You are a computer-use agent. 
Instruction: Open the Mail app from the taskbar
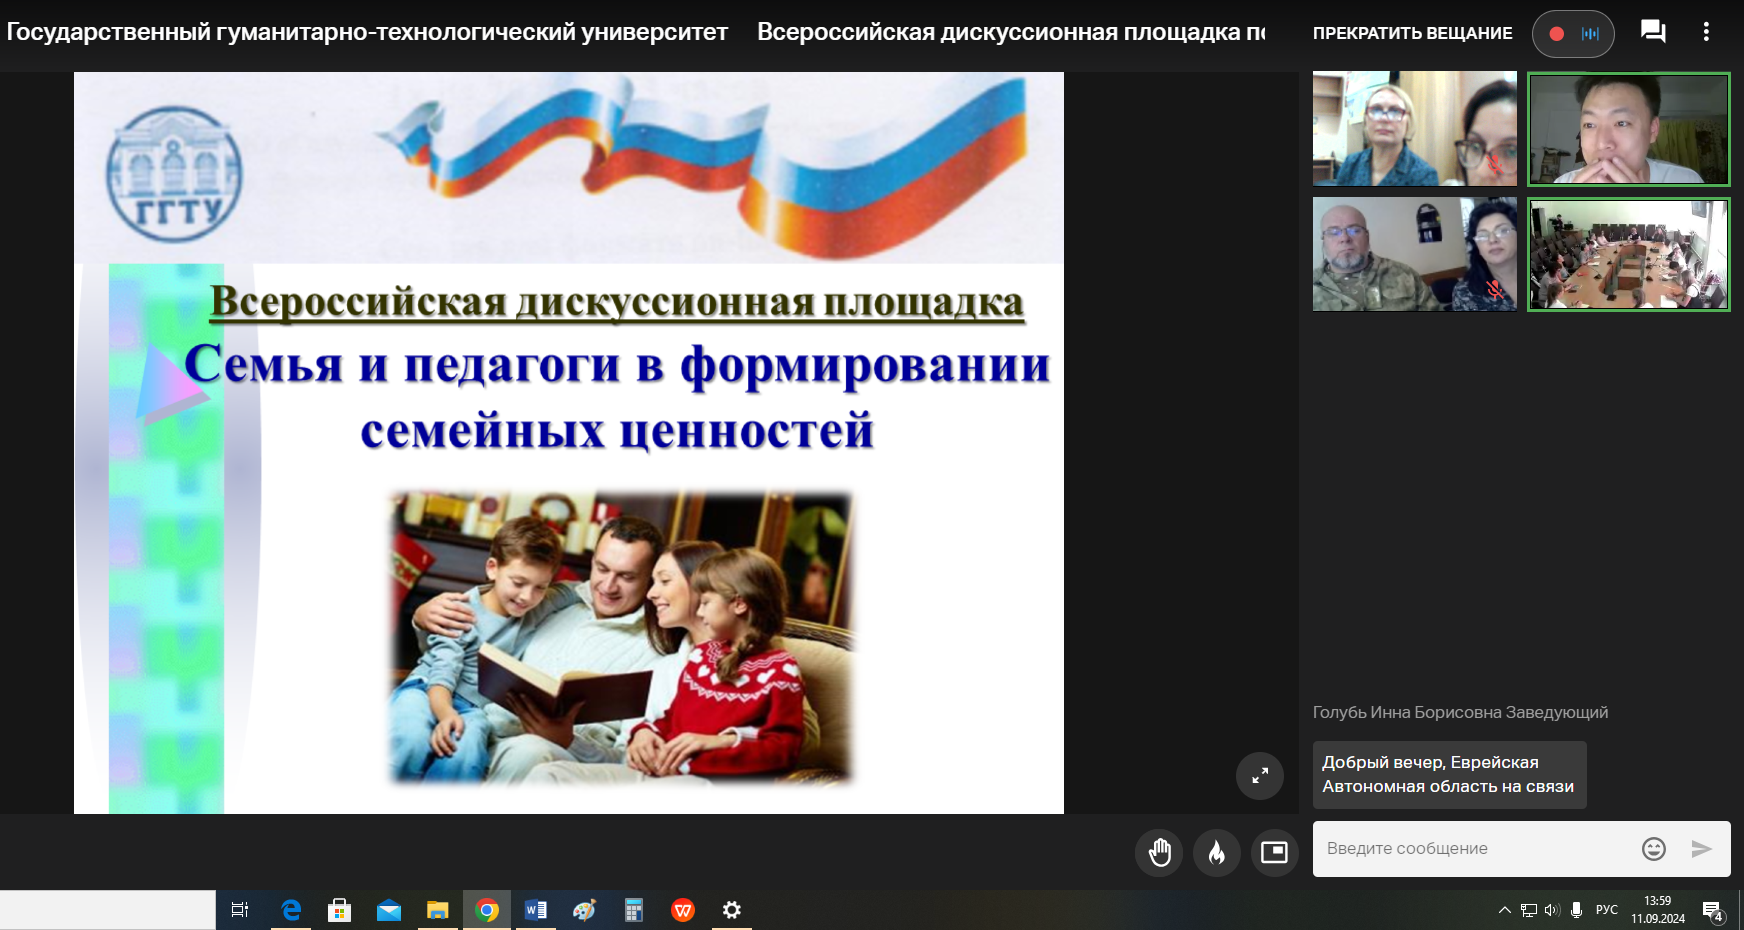[389, 910]
